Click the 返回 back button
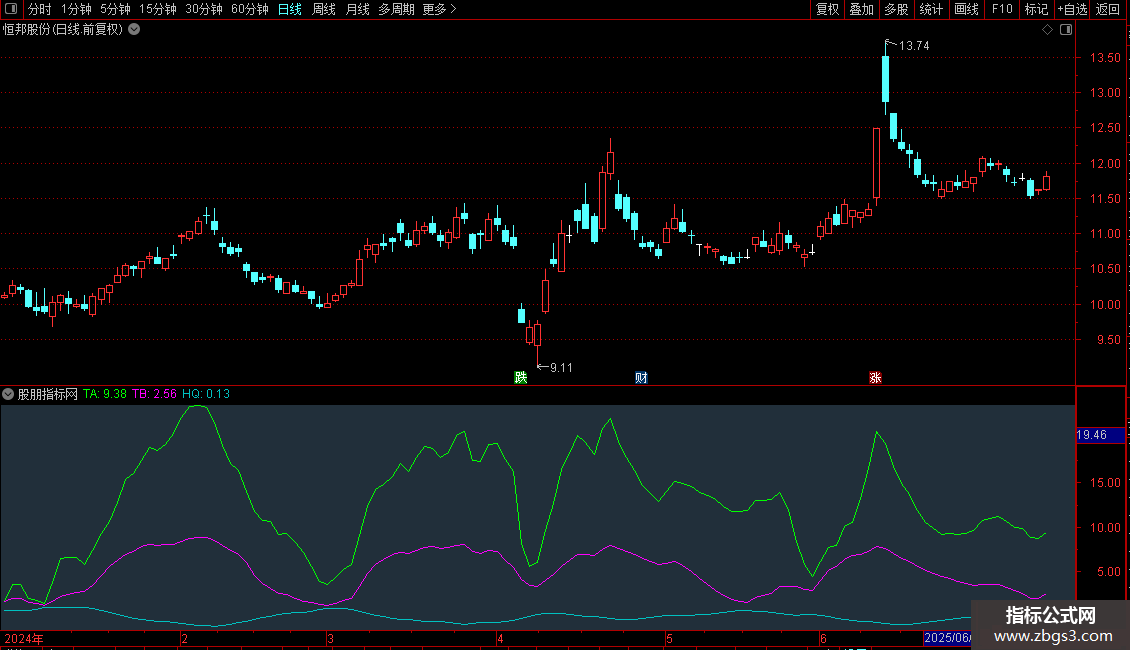Screen dimensions: 1130x650 1108,9
